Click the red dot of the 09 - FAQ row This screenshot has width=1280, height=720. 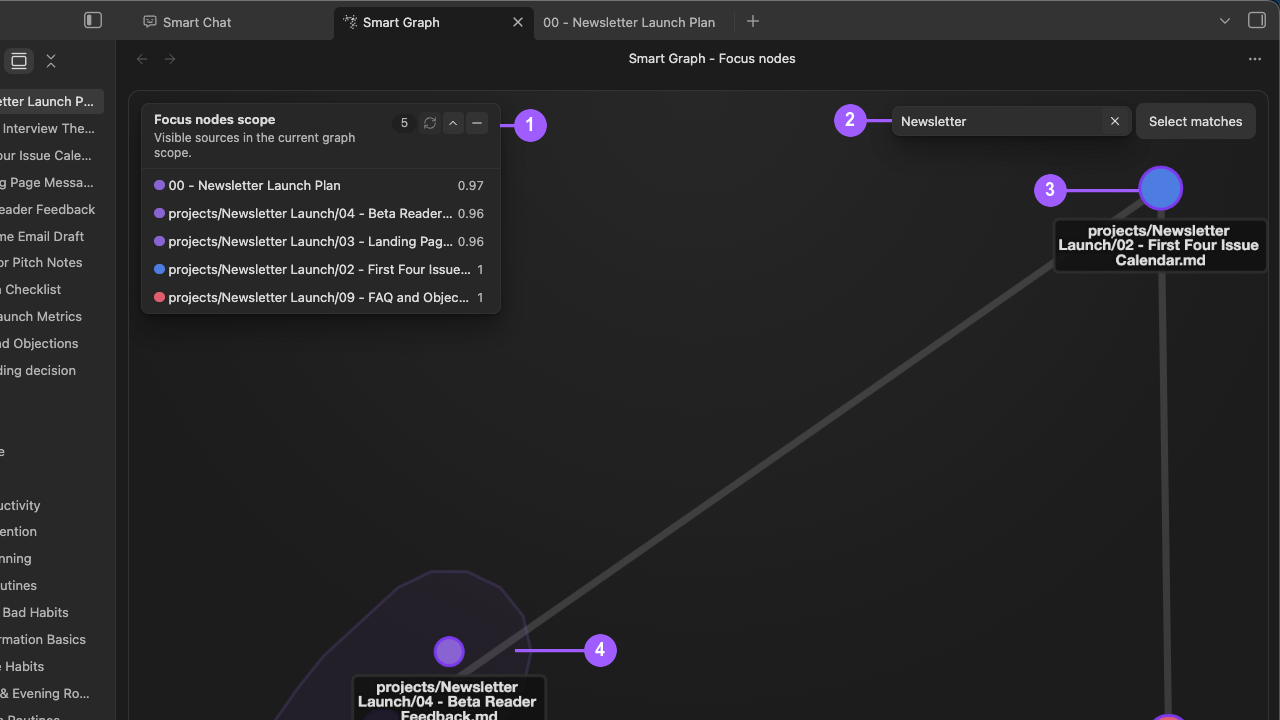point(159,297)
